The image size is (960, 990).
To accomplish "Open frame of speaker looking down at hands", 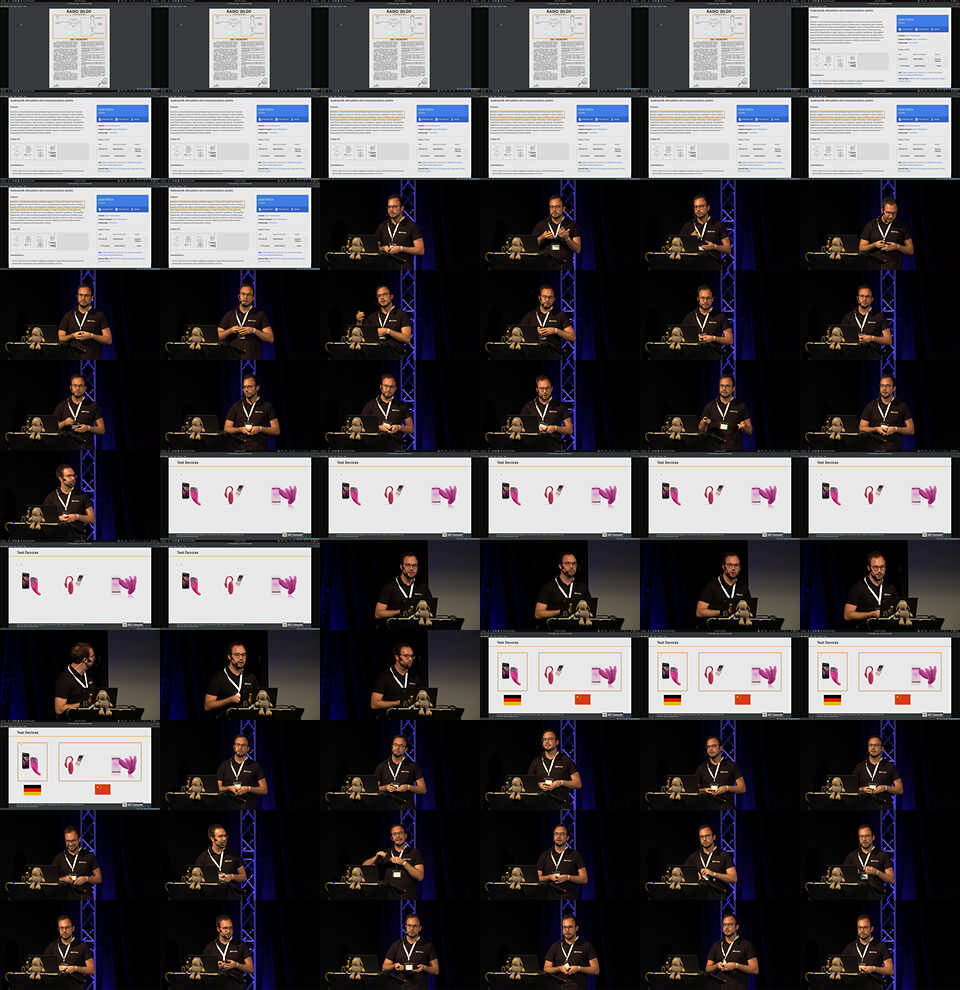I will pyautogui.click(x=880, y=225).
